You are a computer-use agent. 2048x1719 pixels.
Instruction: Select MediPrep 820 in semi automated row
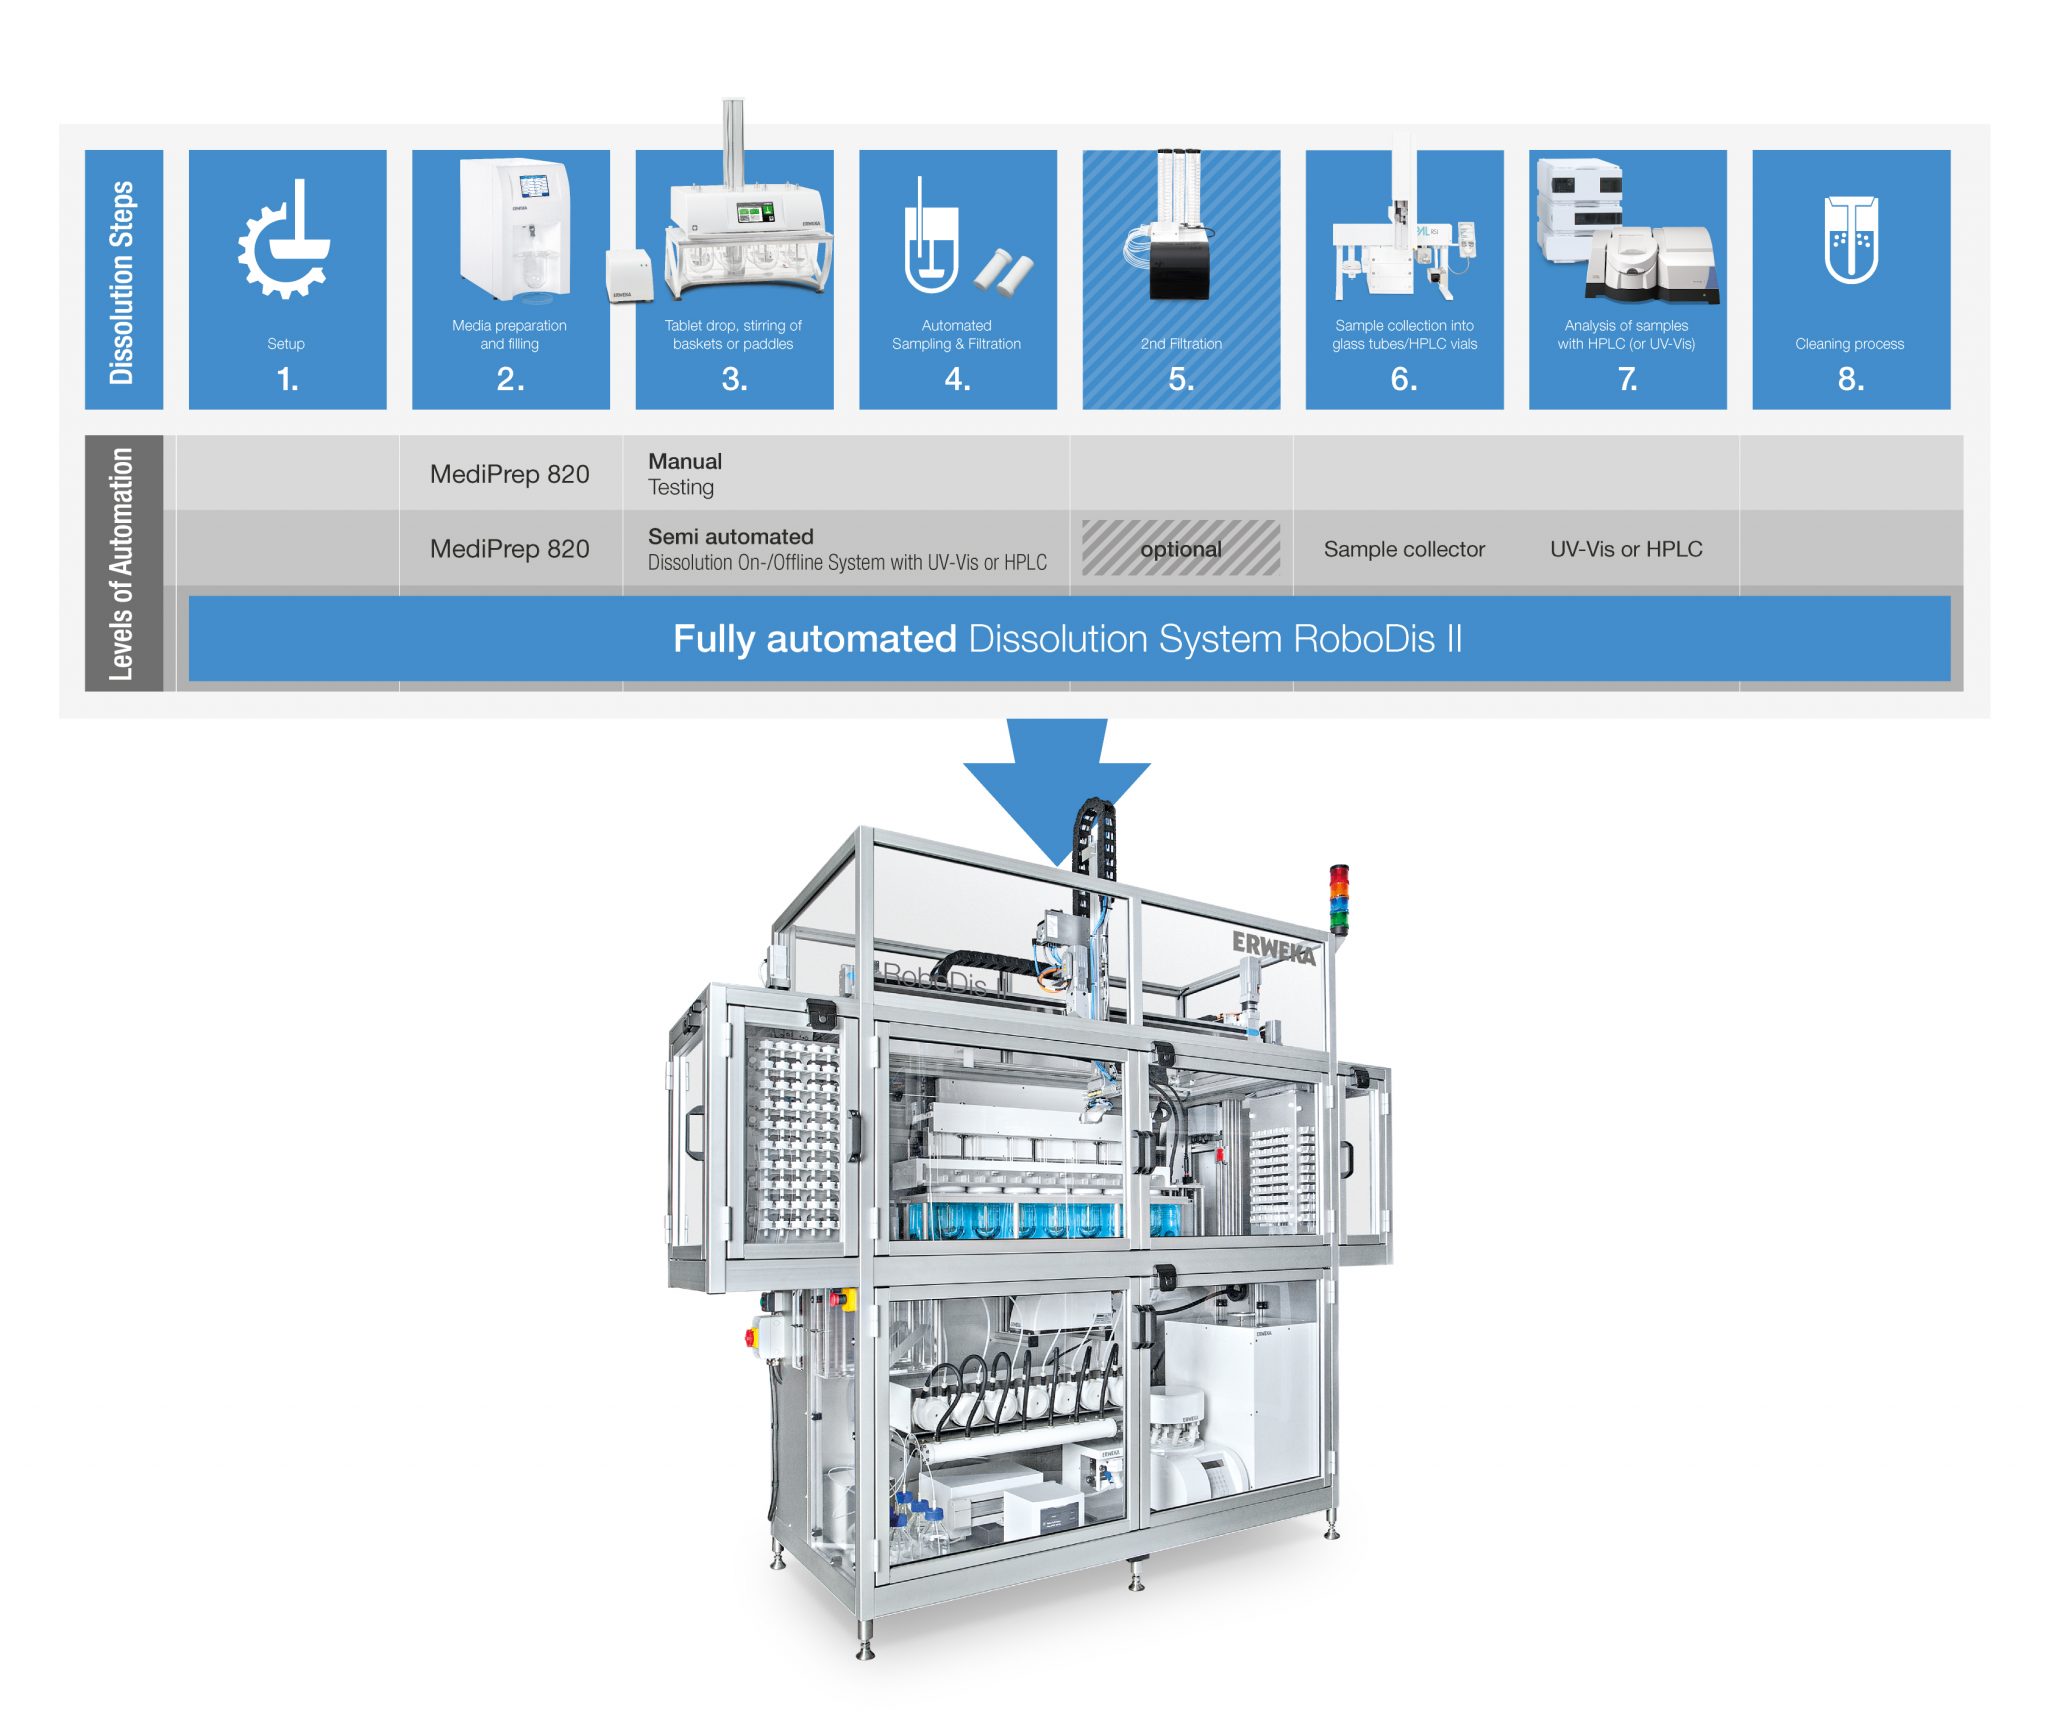[509, 549]
